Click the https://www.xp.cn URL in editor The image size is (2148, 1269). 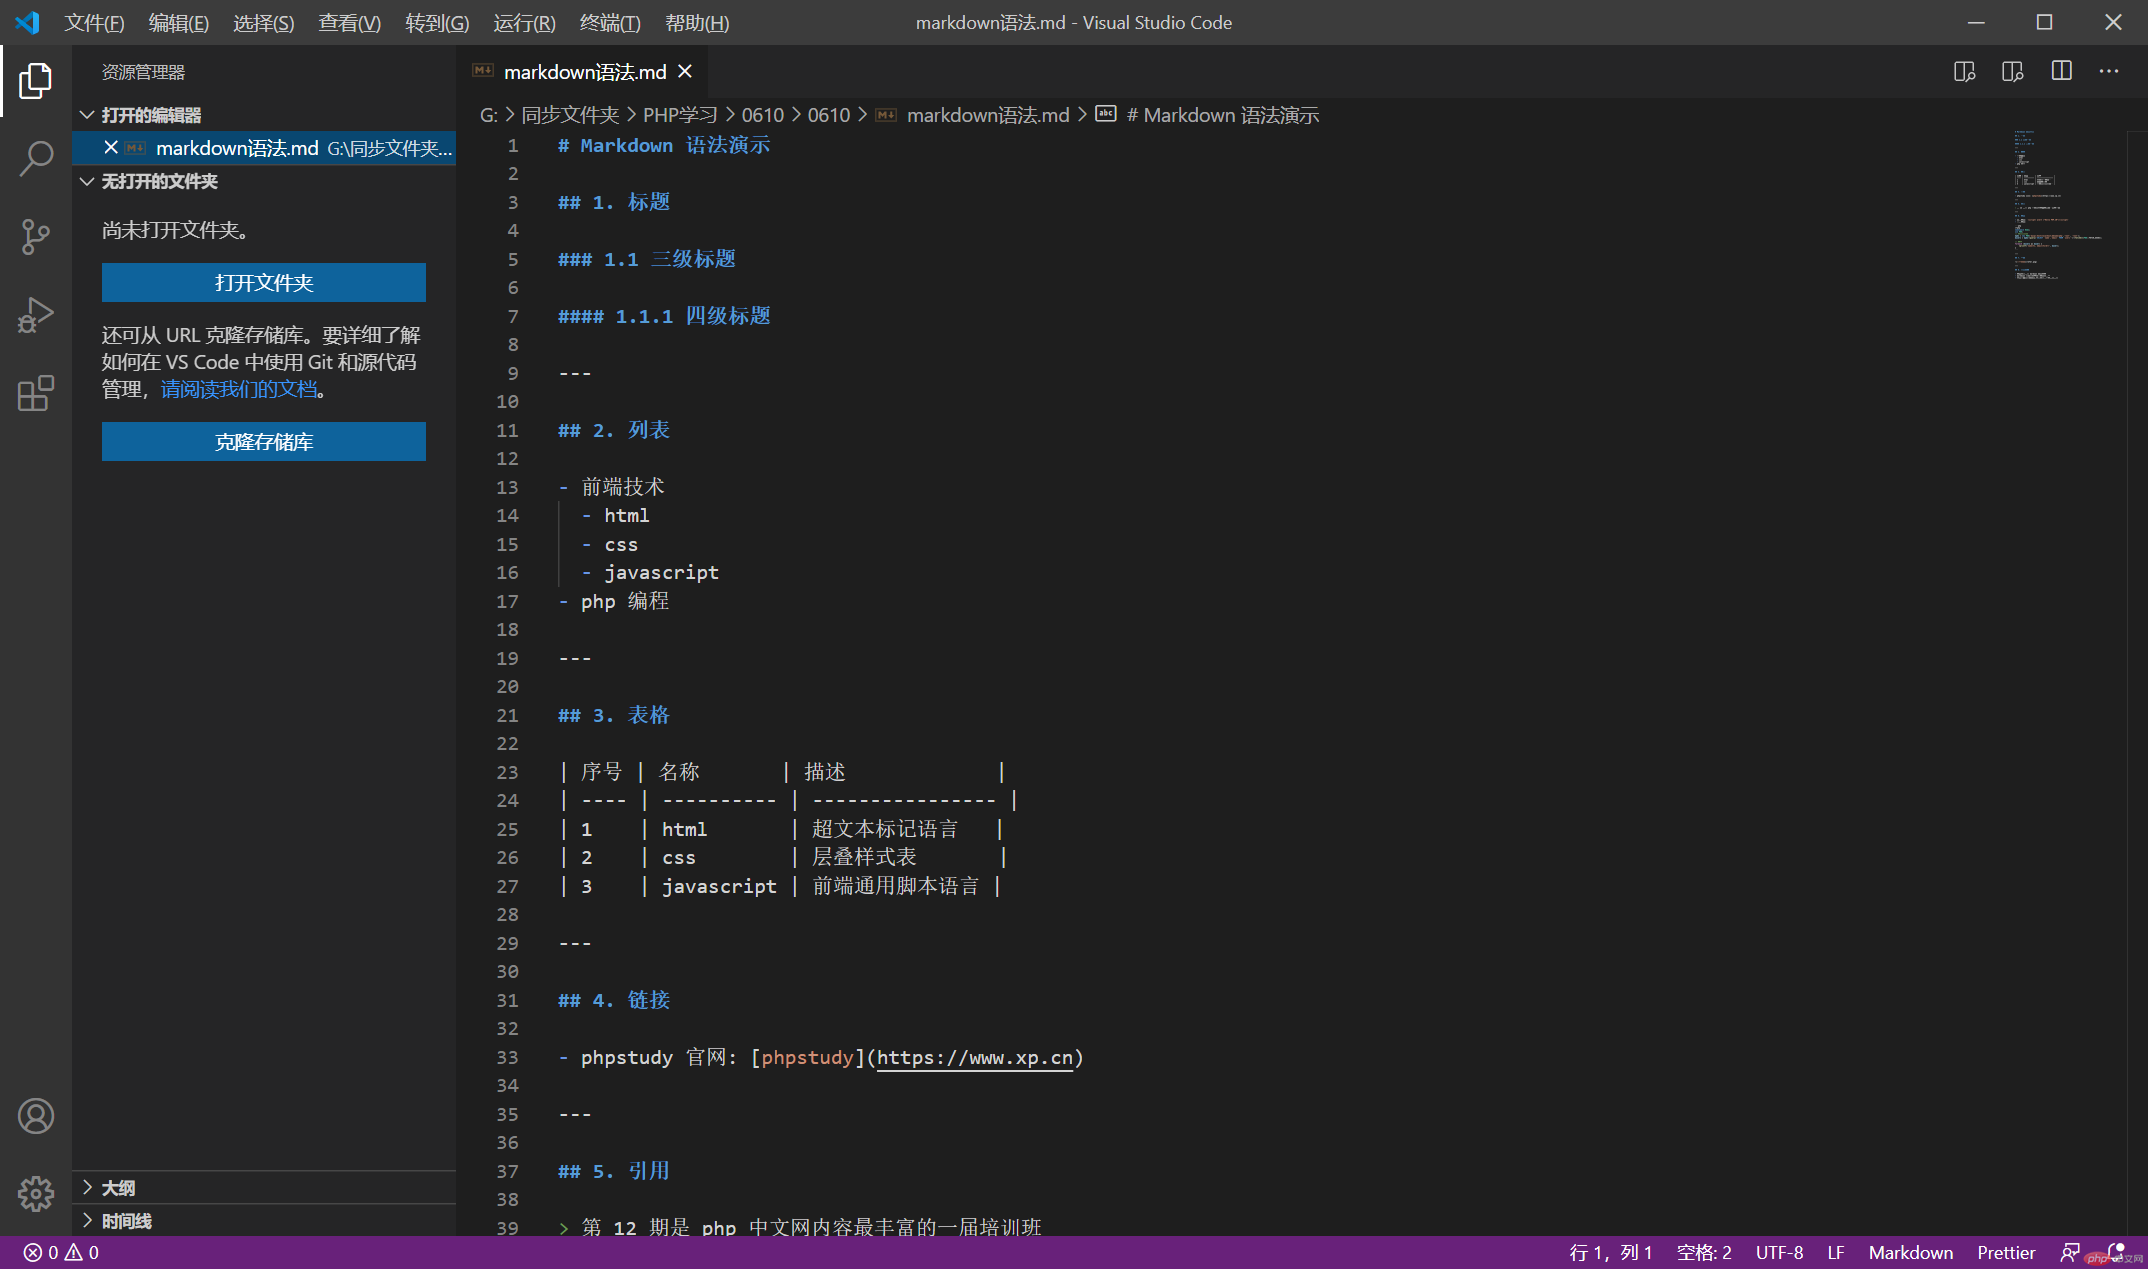974,1057
